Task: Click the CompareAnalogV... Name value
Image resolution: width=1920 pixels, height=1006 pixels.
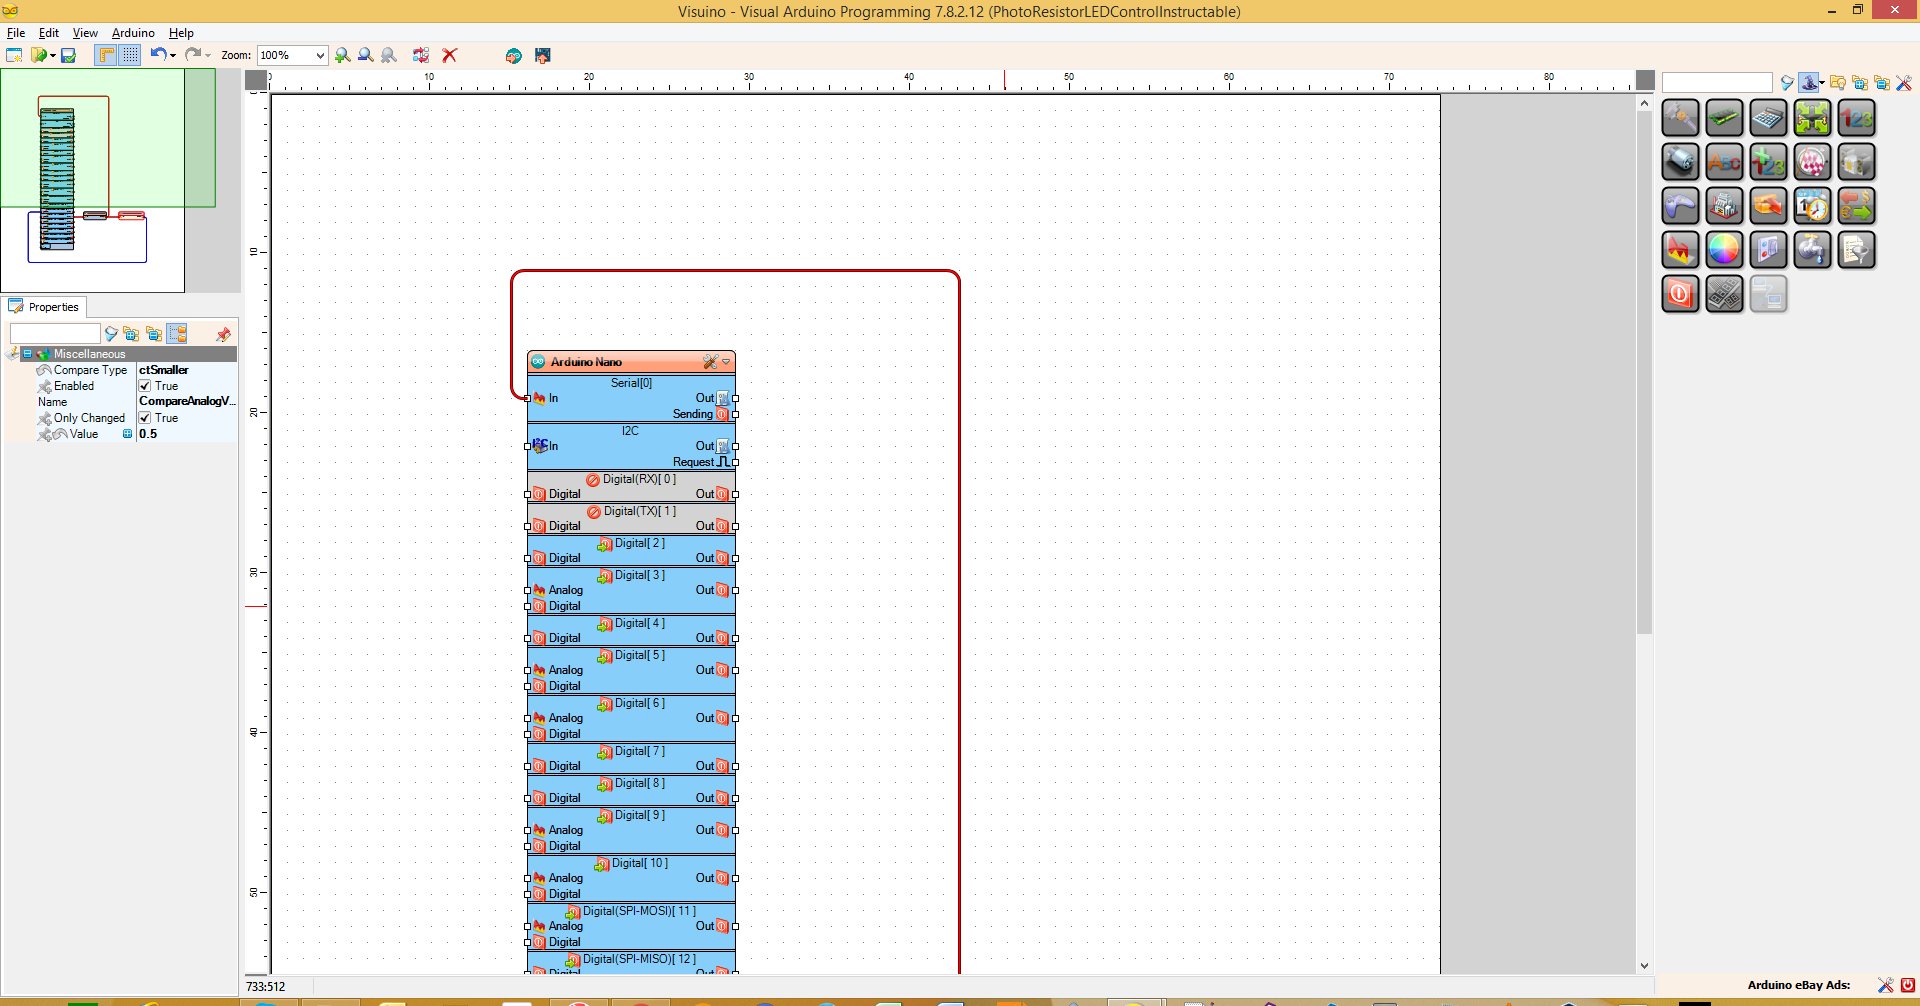Action: pos(186,402)
